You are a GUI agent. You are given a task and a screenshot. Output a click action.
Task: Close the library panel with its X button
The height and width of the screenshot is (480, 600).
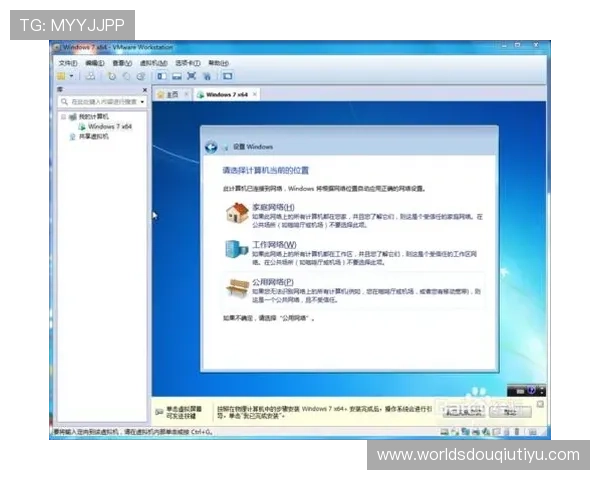coord(146,90)
